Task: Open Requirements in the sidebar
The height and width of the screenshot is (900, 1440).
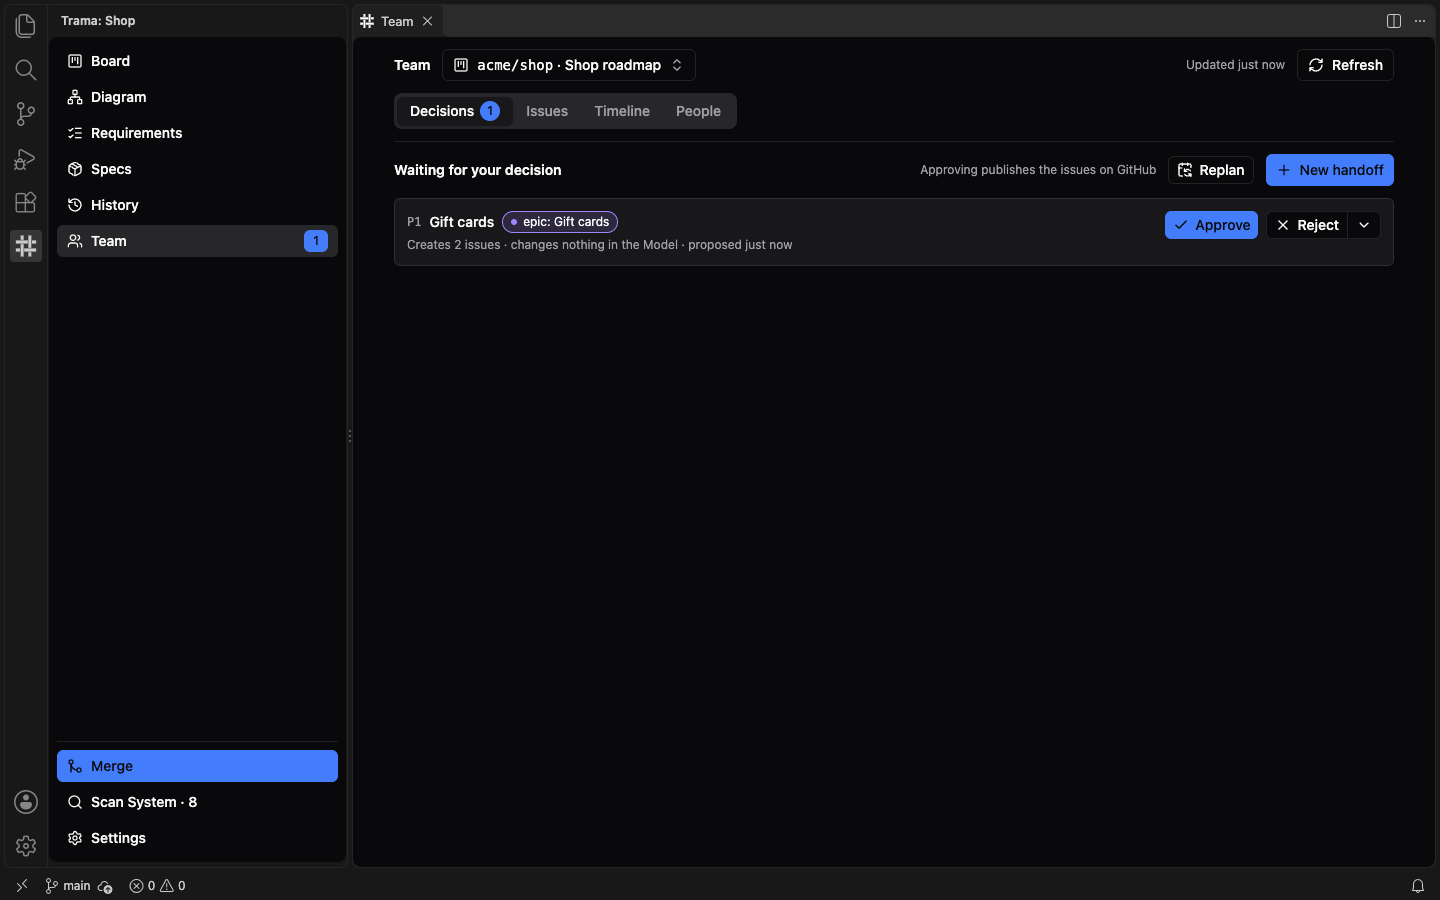Action: (197, 133)
